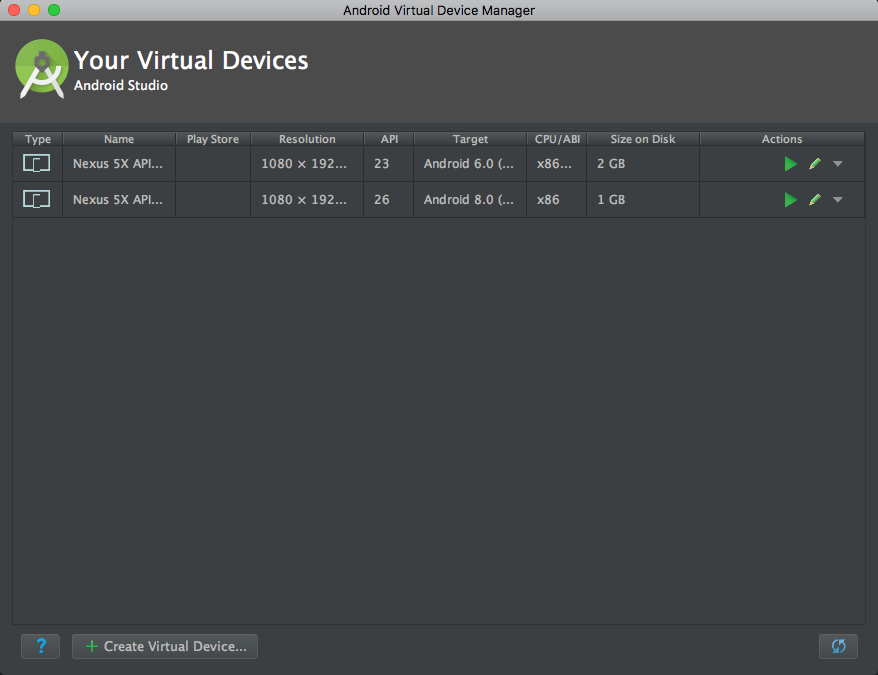The height and width of the screenshot is (675, 878).
Task: Click the Play Store column header
Action: (x=212, y=139)
